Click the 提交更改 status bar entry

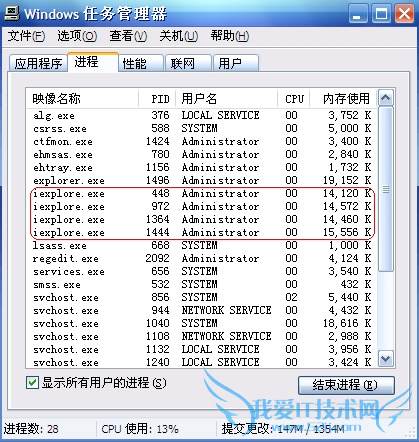pos(283,429)
